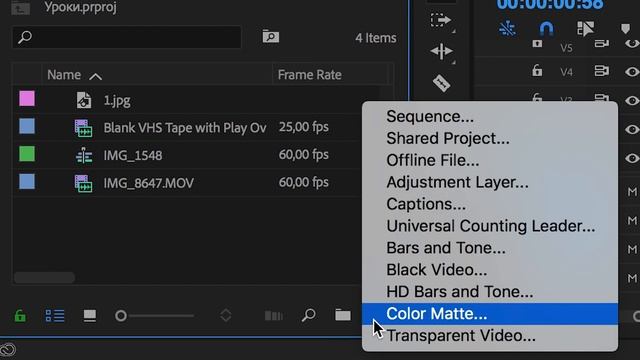The width and height of the screenshot is (640, 360).
Task: Click the still image icon of 1.jpg
Action: (84, 100)
